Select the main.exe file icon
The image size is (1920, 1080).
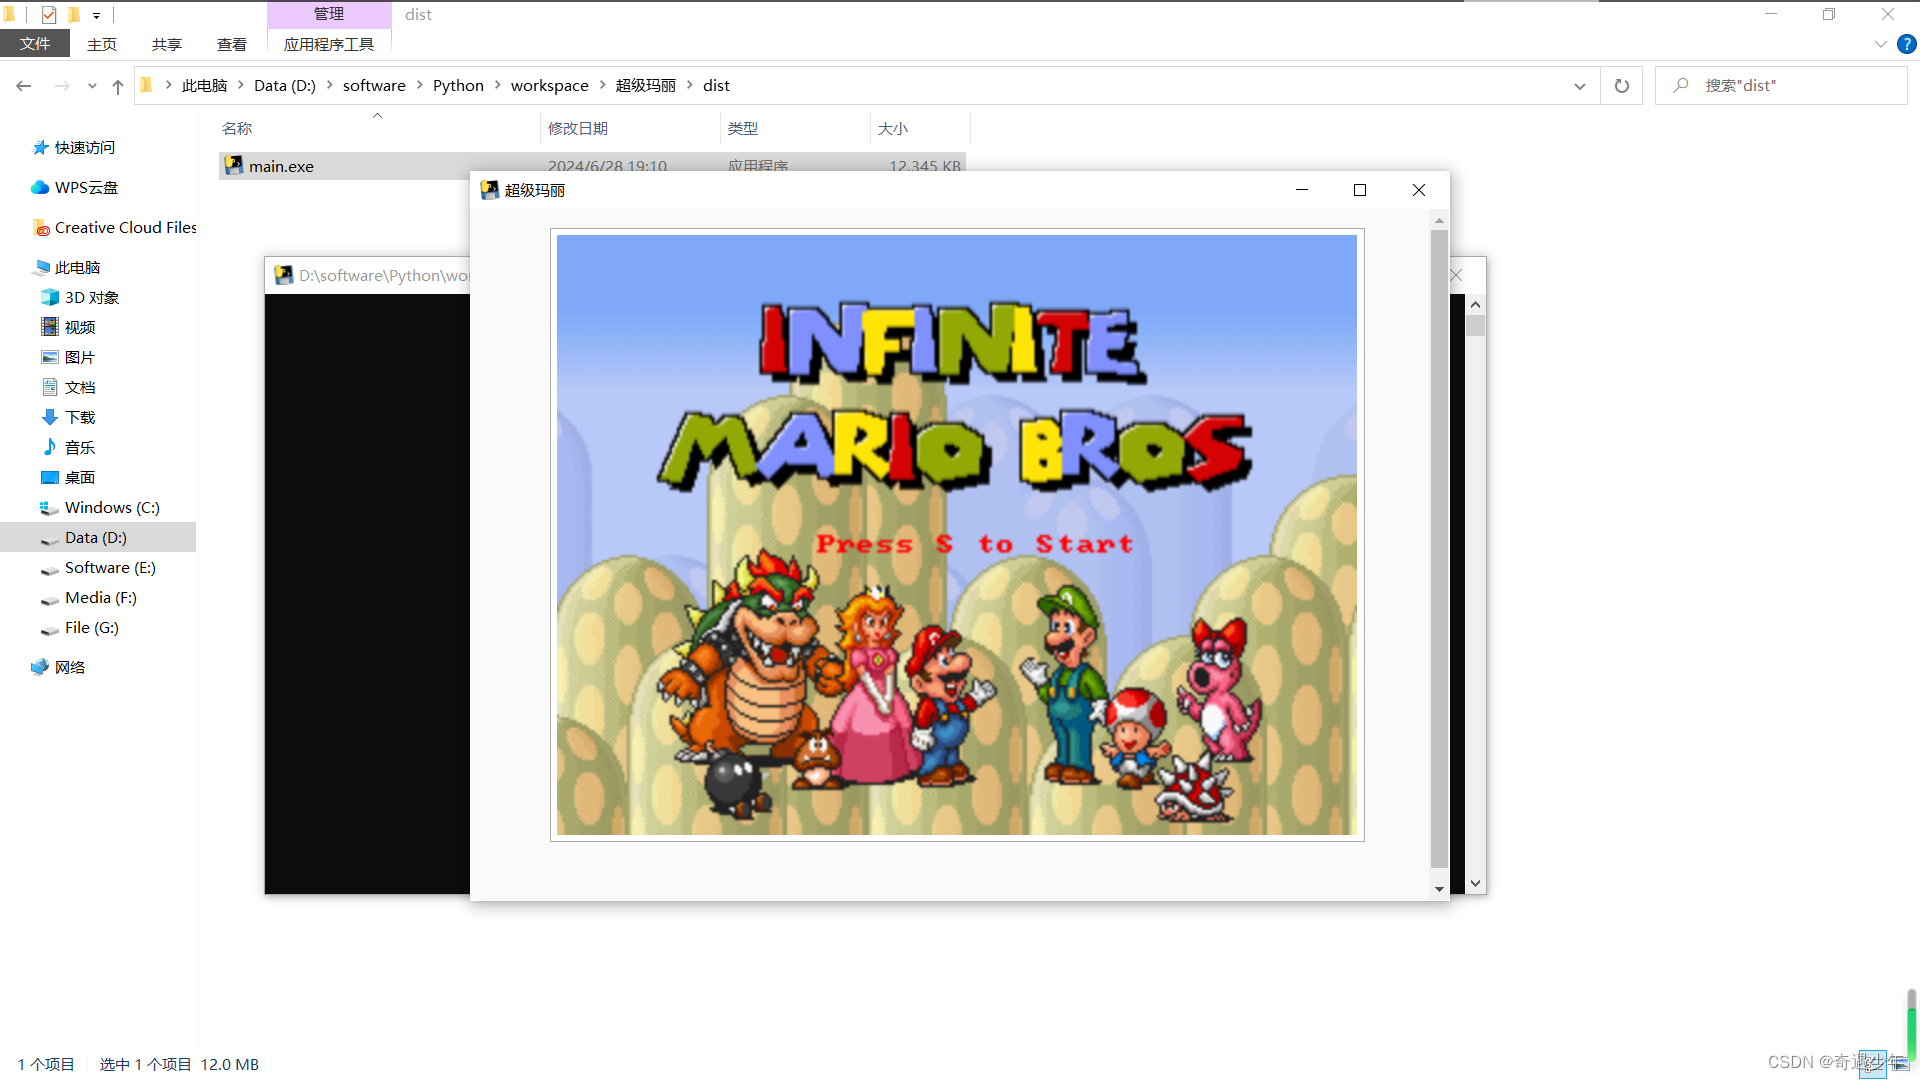tap(234, 166)
